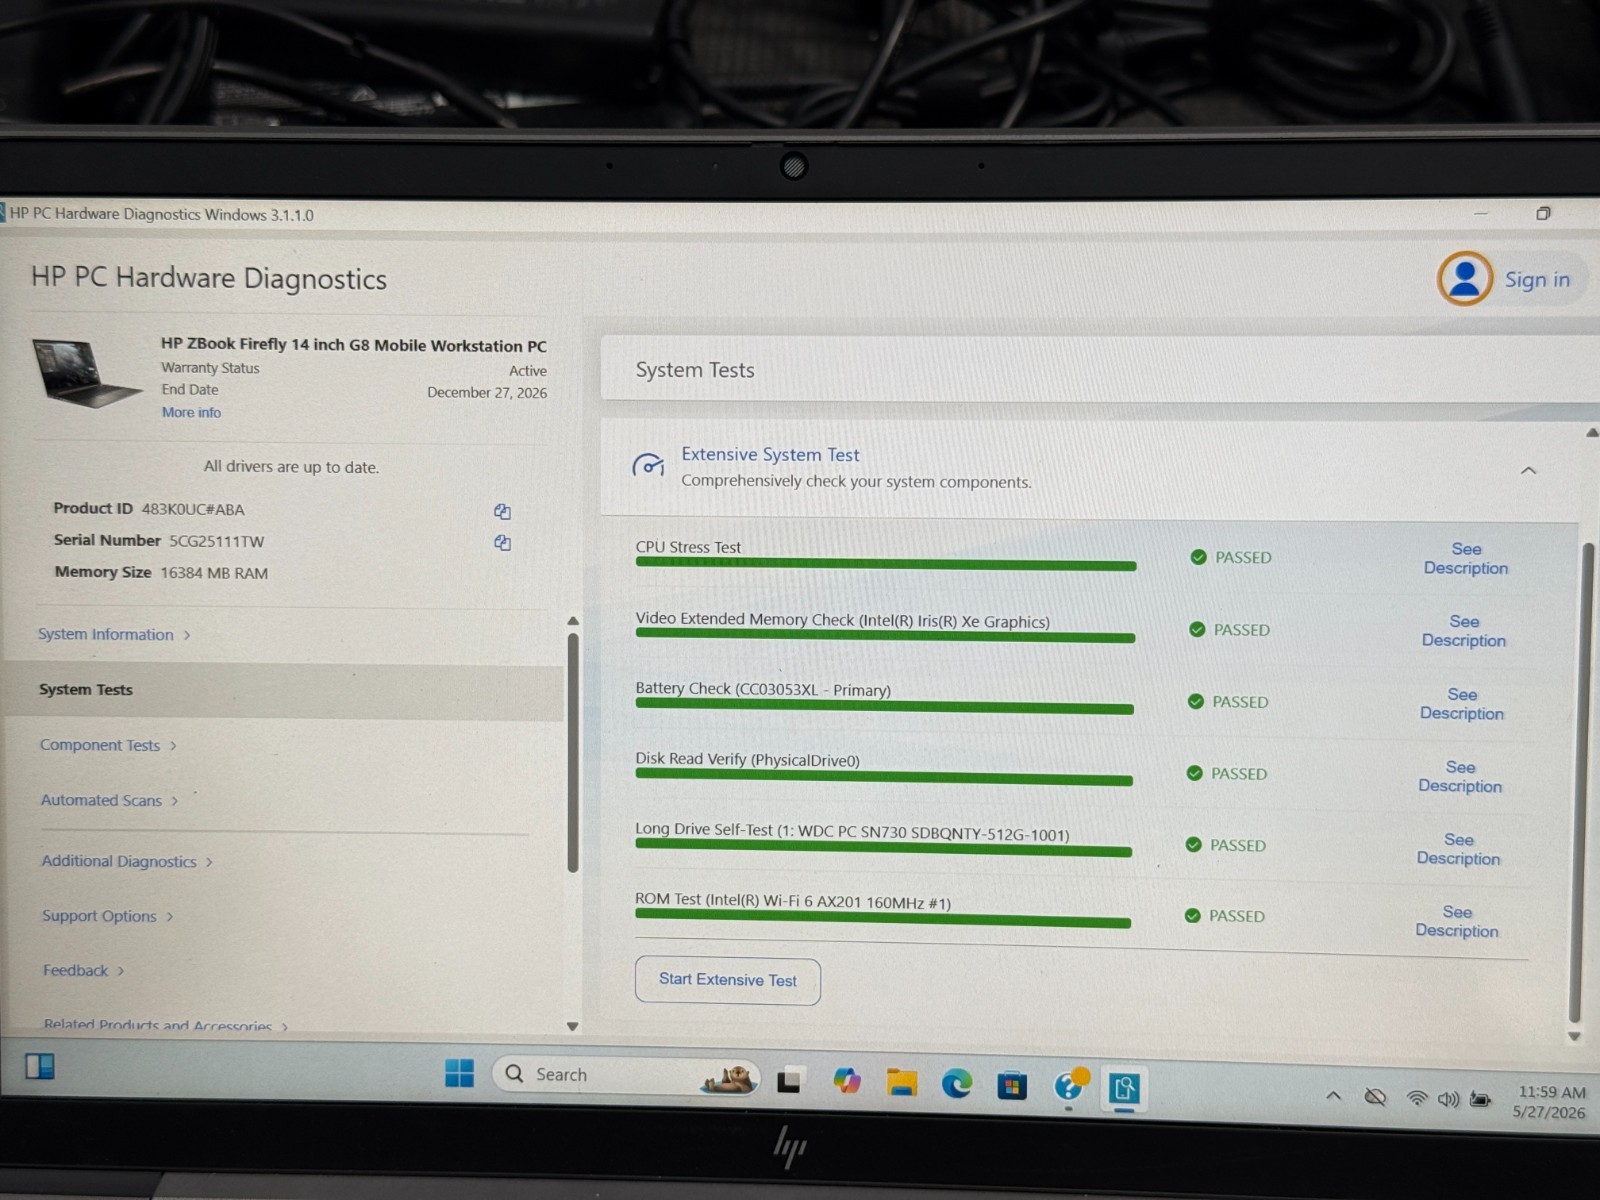The width and height of the screenshot is (1600, 1200).
Task: See Description for ROM Test
Action: click(x=1457, y=921)
